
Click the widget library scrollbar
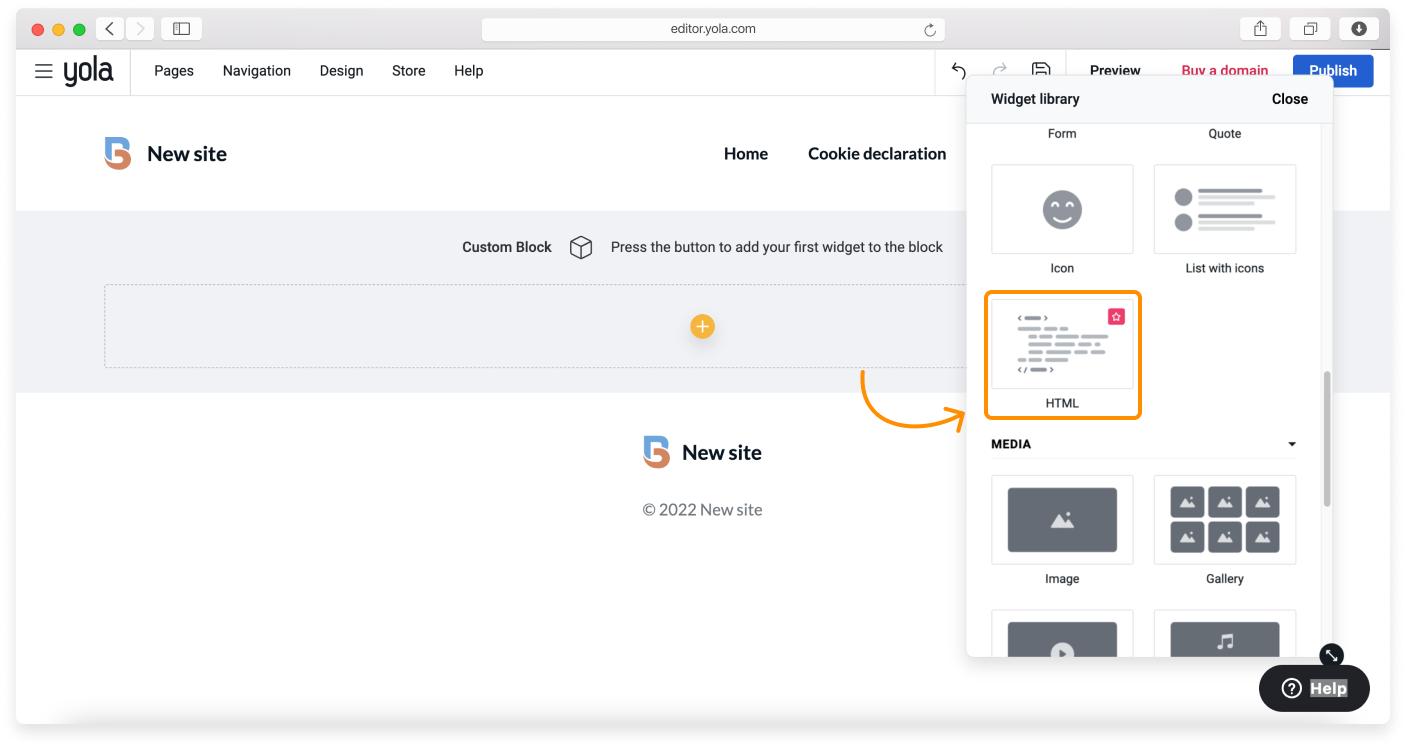coord(1327,438)
